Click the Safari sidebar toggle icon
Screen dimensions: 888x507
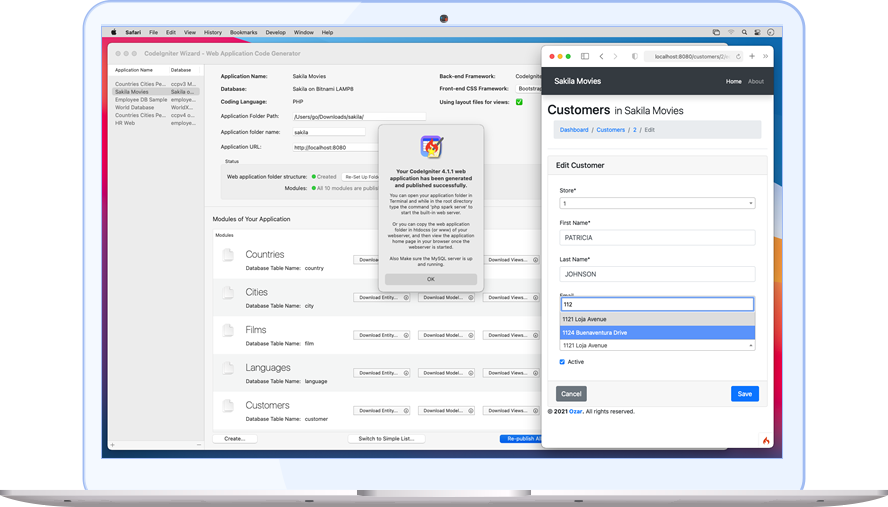pyautogui.click(x=585, y=56)
